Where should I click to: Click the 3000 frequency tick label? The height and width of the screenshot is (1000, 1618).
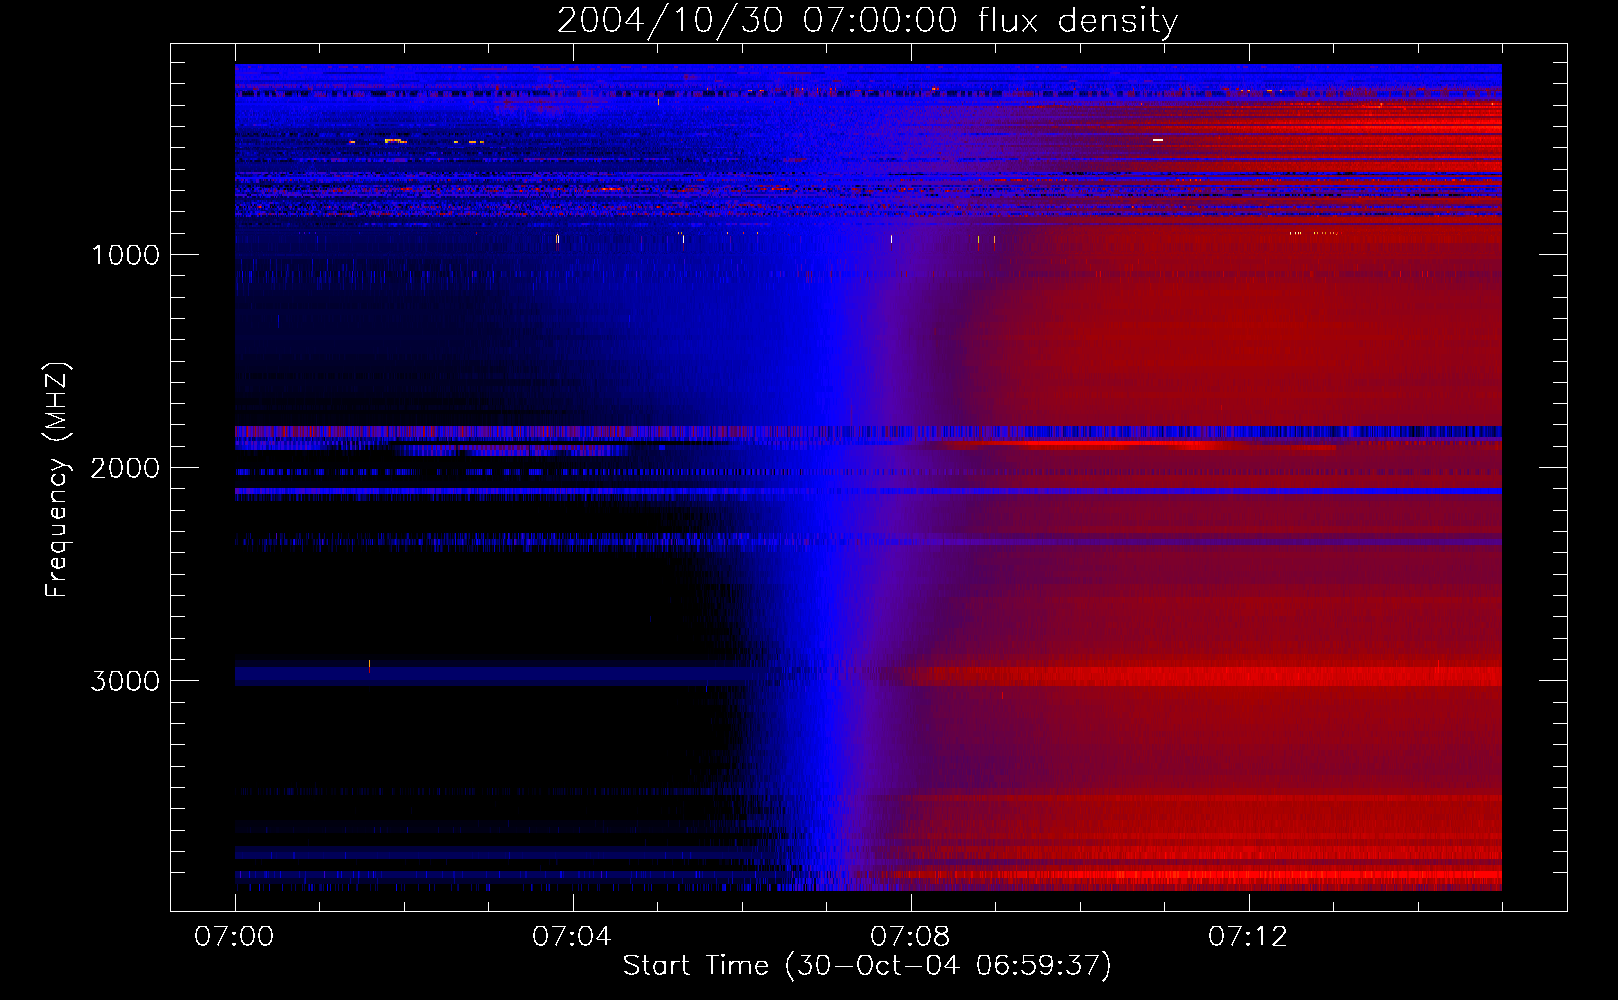click(x=125, y=681)
